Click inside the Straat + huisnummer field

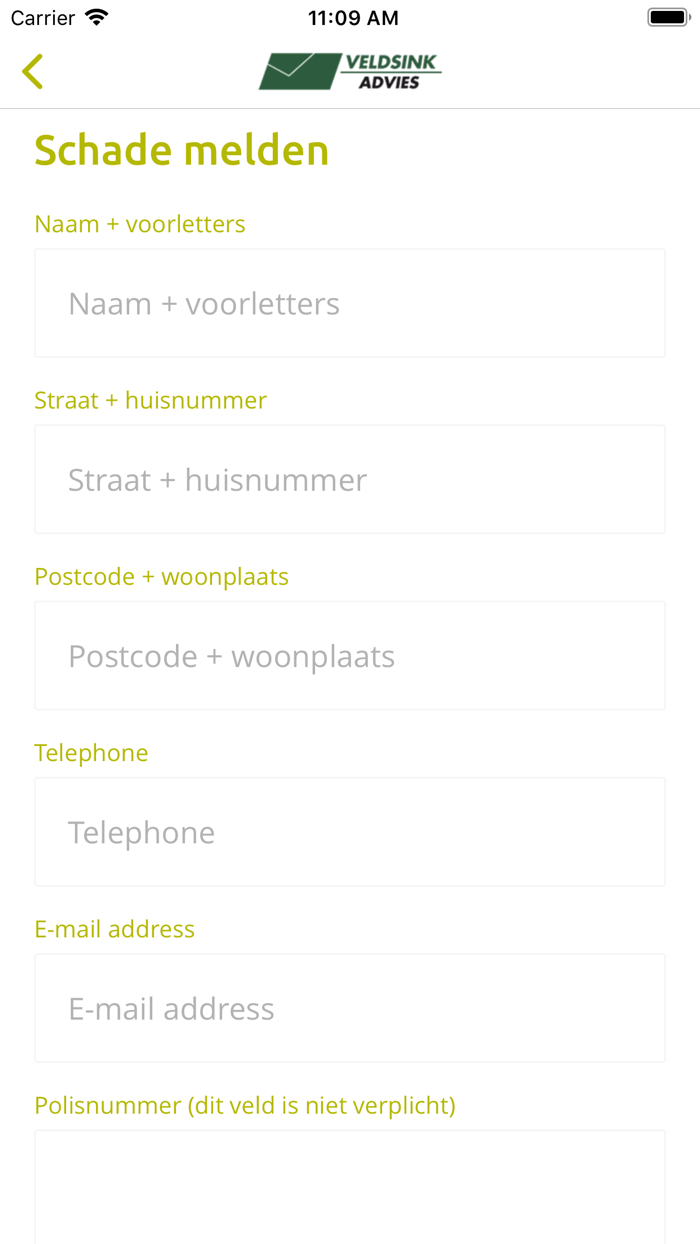tap(350, 479)
